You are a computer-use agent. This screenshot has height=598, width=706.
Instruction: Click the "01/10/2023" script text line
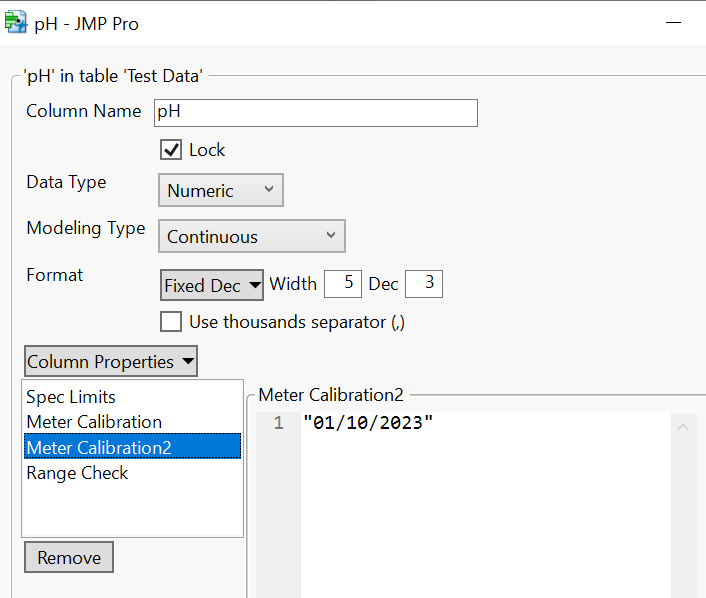[x=368, y=424]
